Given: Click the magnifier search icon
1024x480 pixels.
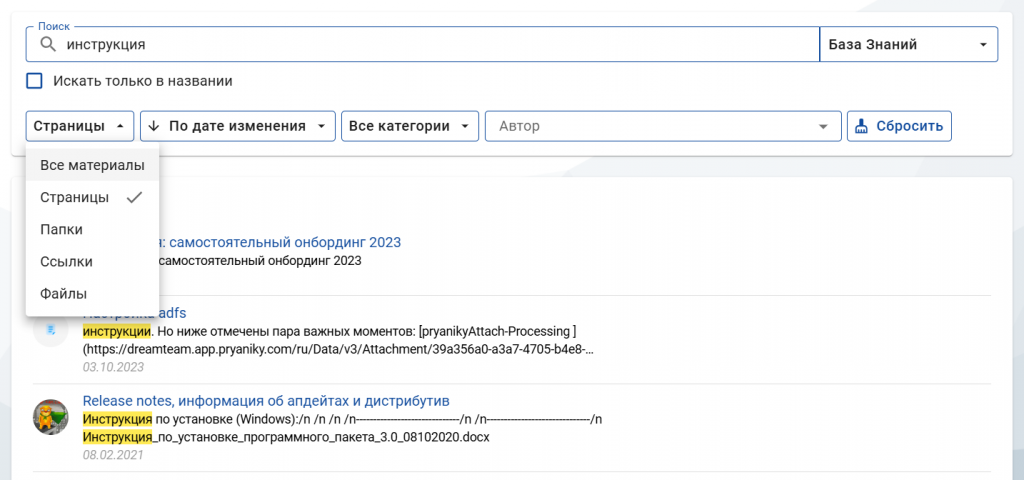Looking at the screenshot, I should click(46, 44).
